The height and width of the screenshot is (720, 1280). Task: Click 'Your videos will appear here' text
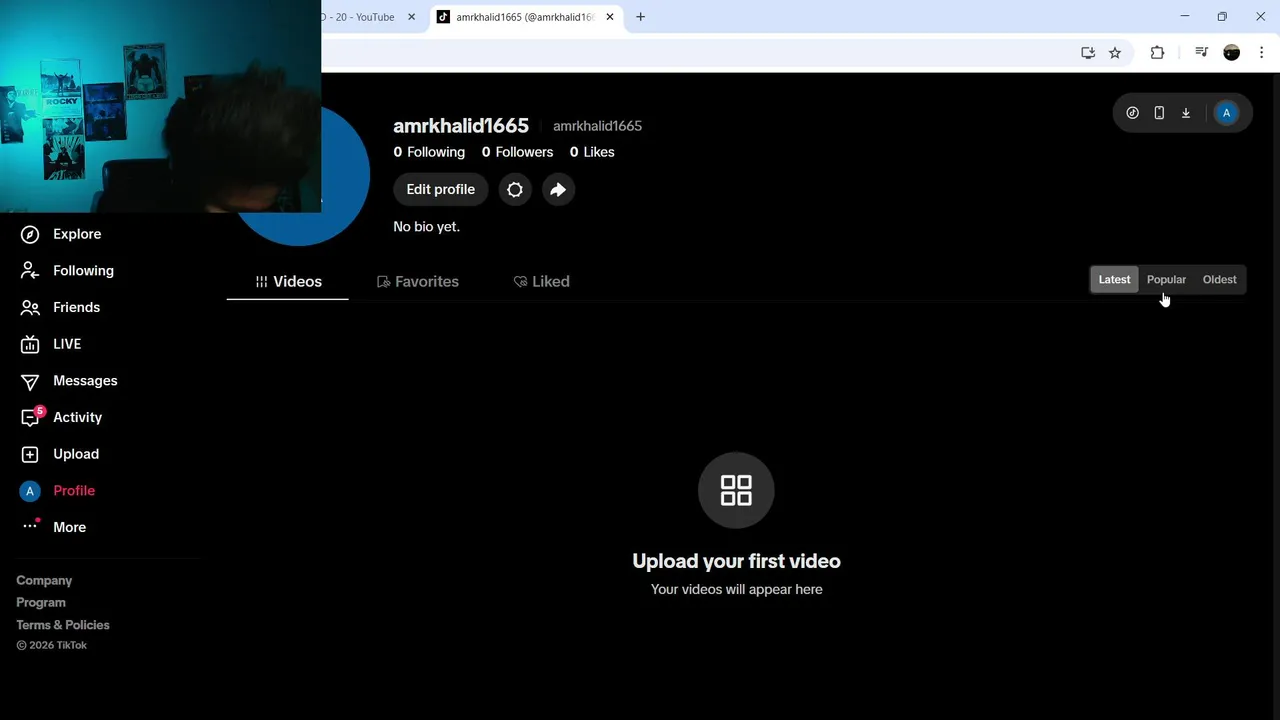tap(736, 589)
